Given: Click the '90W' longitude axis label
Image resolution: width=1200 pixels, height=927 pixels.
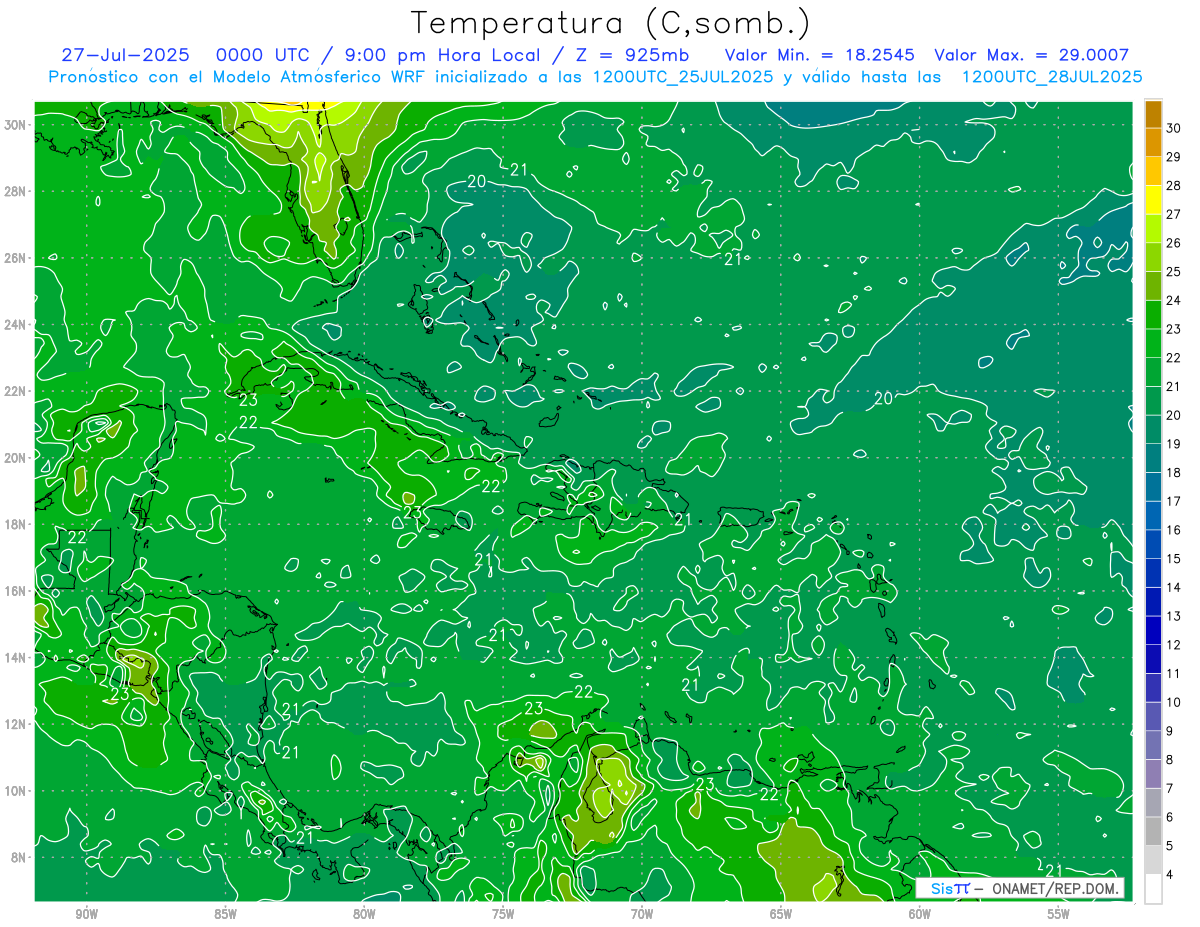Looking at the screenshot, I should coord(86,913).
